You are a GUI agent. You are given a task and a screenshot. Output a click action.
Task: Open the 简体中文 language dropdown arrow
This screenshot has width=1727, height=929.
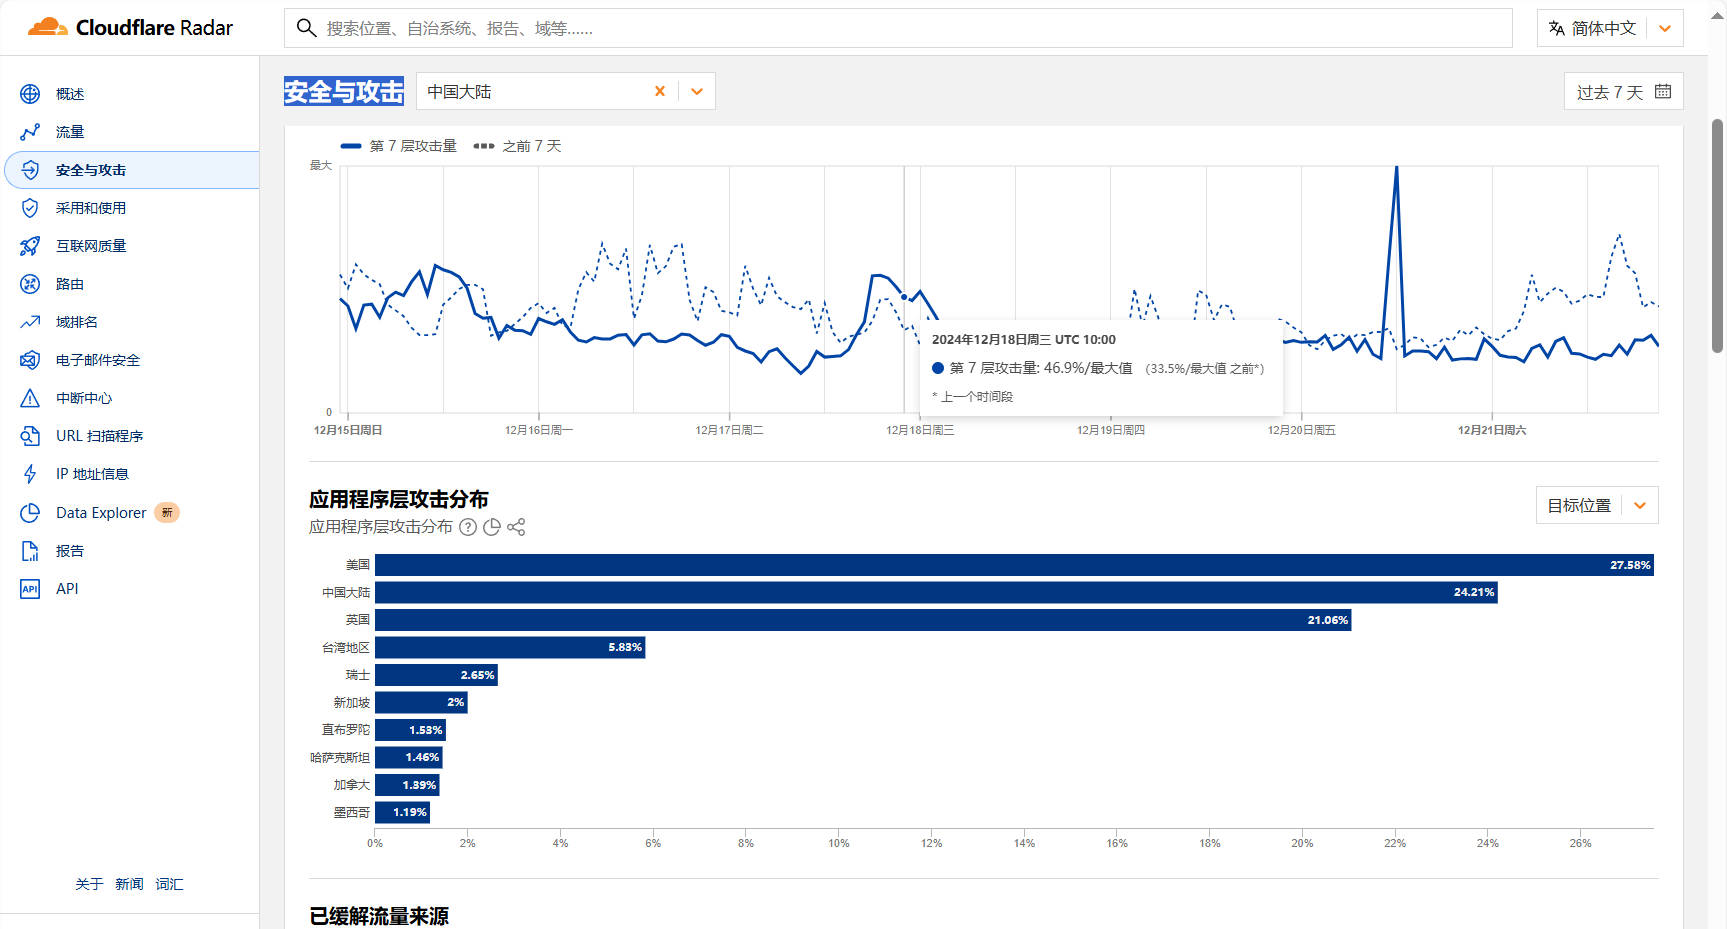click(1665, 28)
